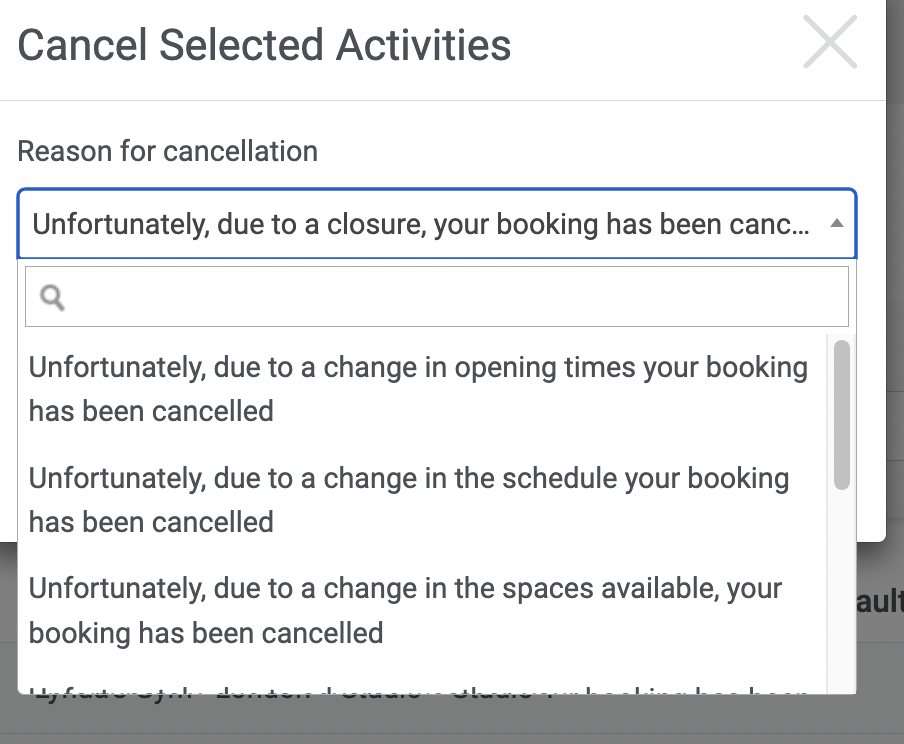Click second line of schedule change option
Image resolution: width=904 pixels, height=744 pixels.
pyautogui.click(x=151, y=522)
